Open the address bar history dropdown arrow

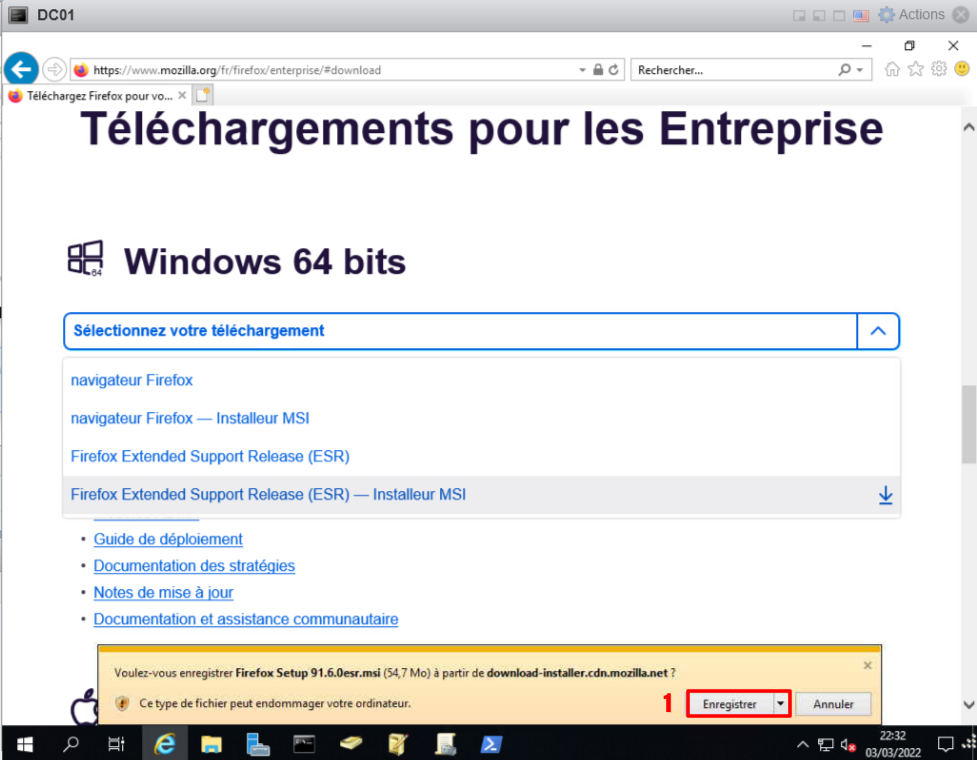tap(583, 70)
